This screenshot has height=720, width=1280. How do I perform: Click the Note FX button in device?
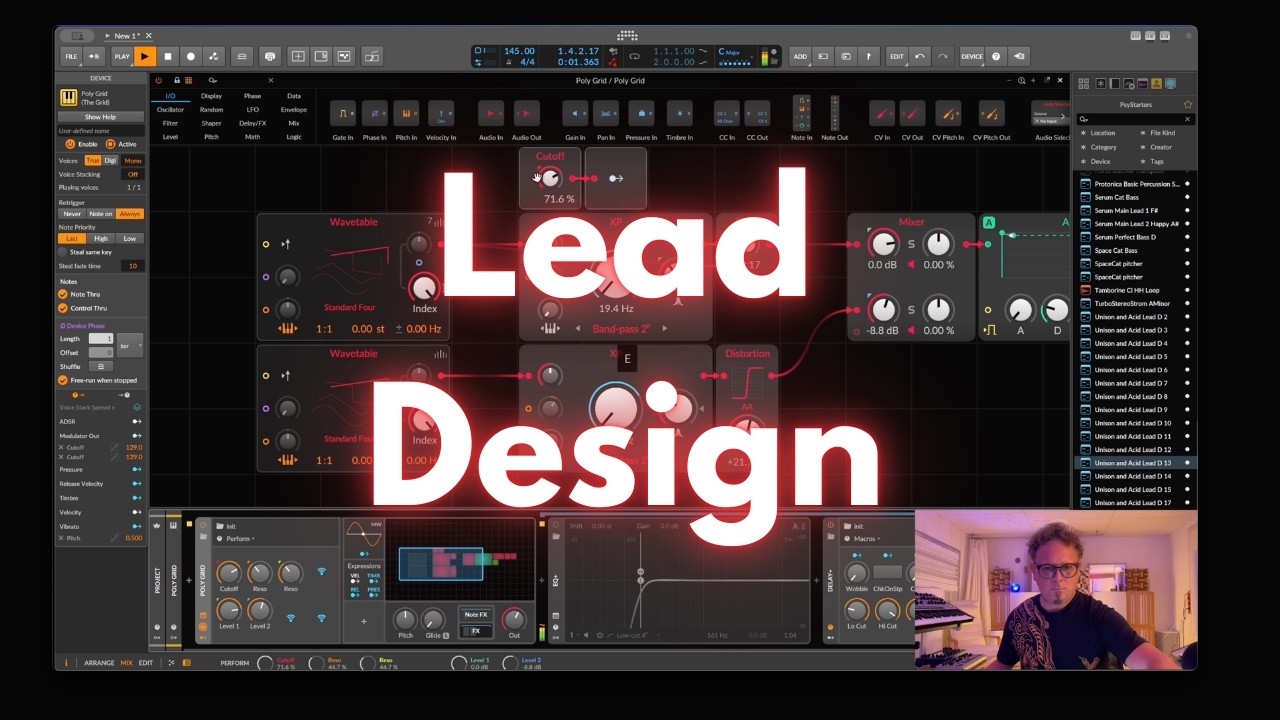476,615
